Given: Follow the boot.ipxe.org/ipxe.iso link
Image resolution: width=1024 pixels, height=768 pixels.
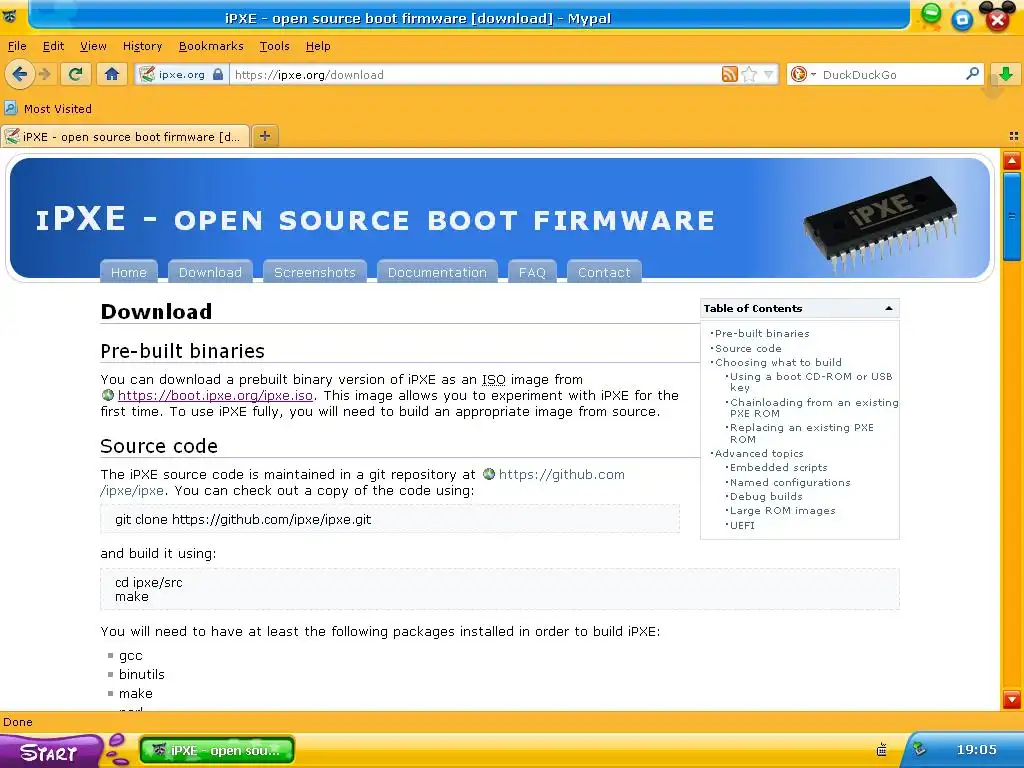Looking at the screenshot, I should tap(215, 395).
